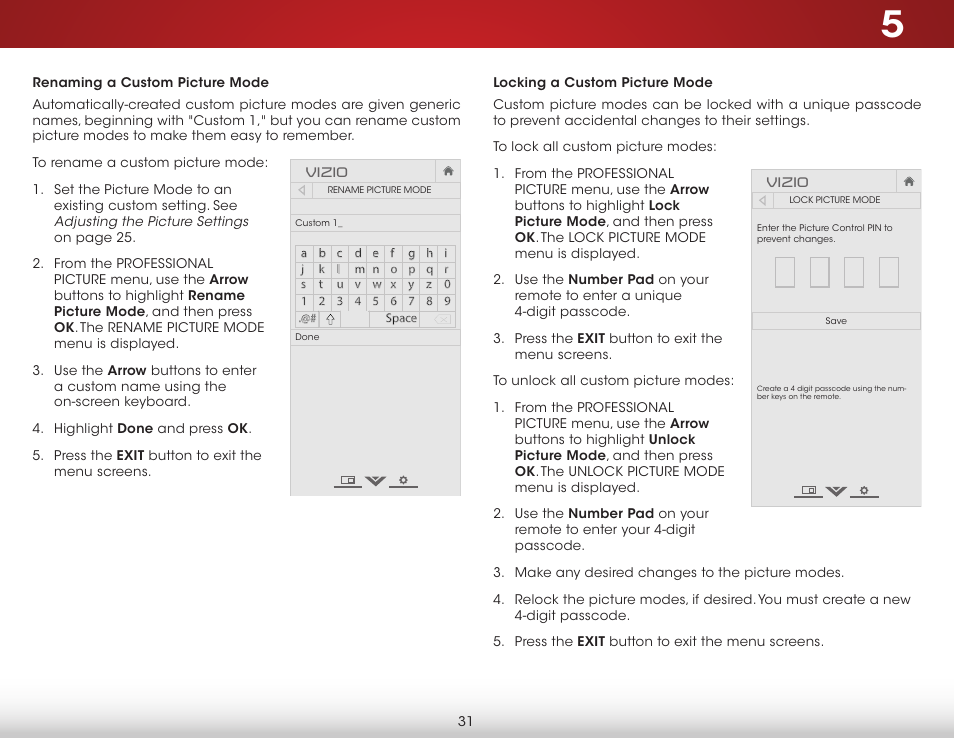Screen dimensions: 954x738
Task: Select the third PIN digit box
Action: 854,272
